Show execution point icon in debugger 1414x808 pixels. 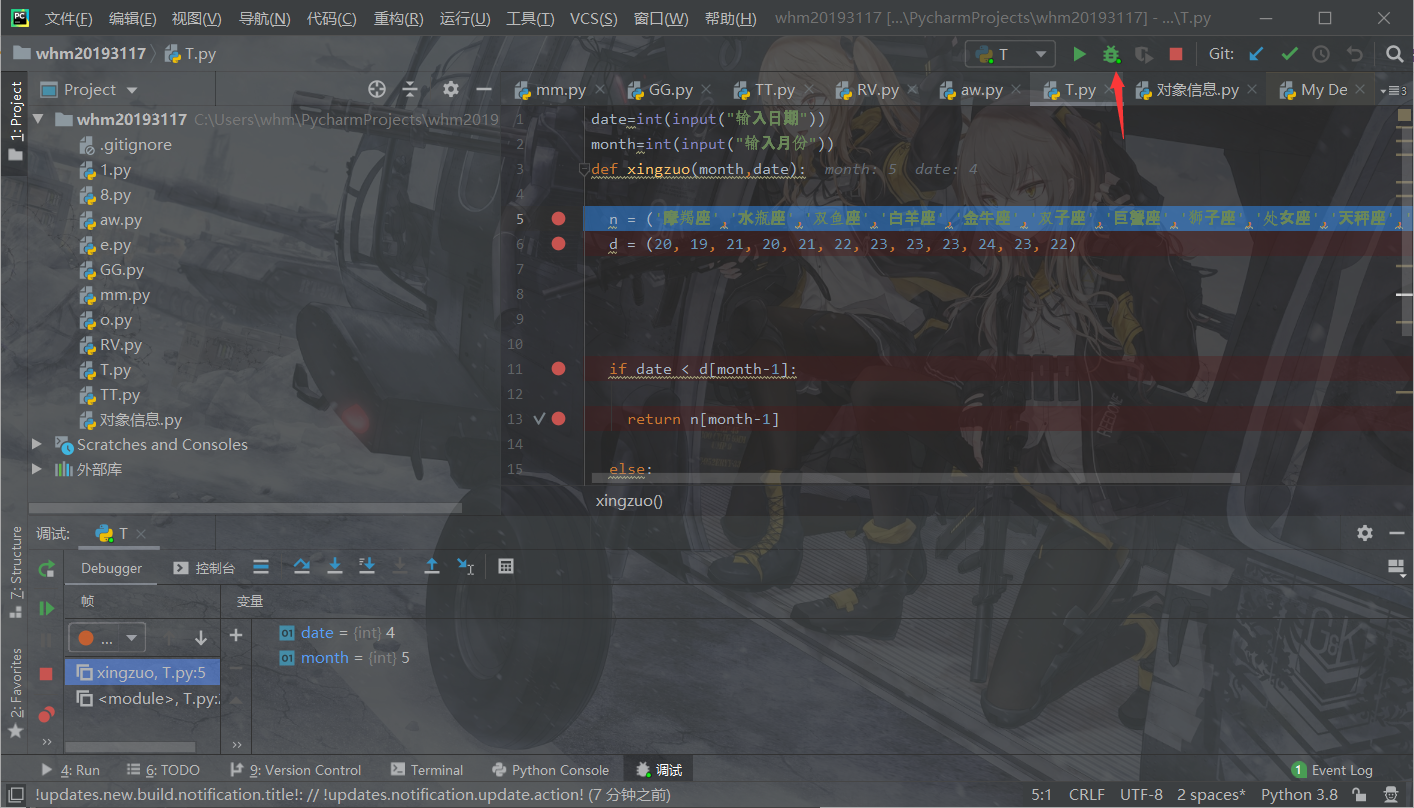point(261,567)
